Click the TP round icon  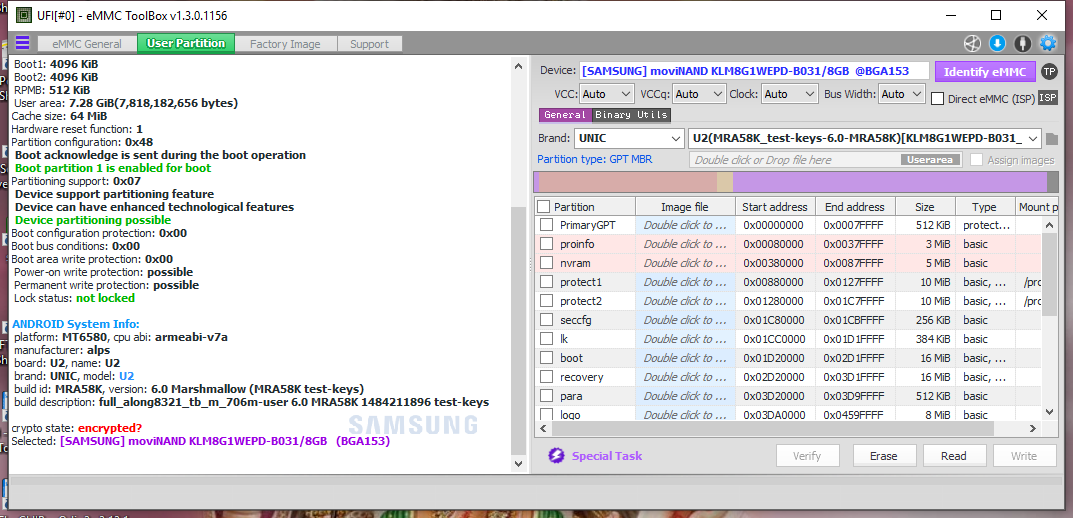coord(1048,71)
